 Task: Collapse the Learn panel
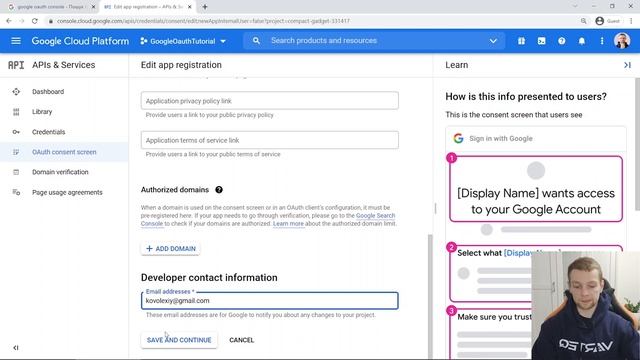coord(627,65)
